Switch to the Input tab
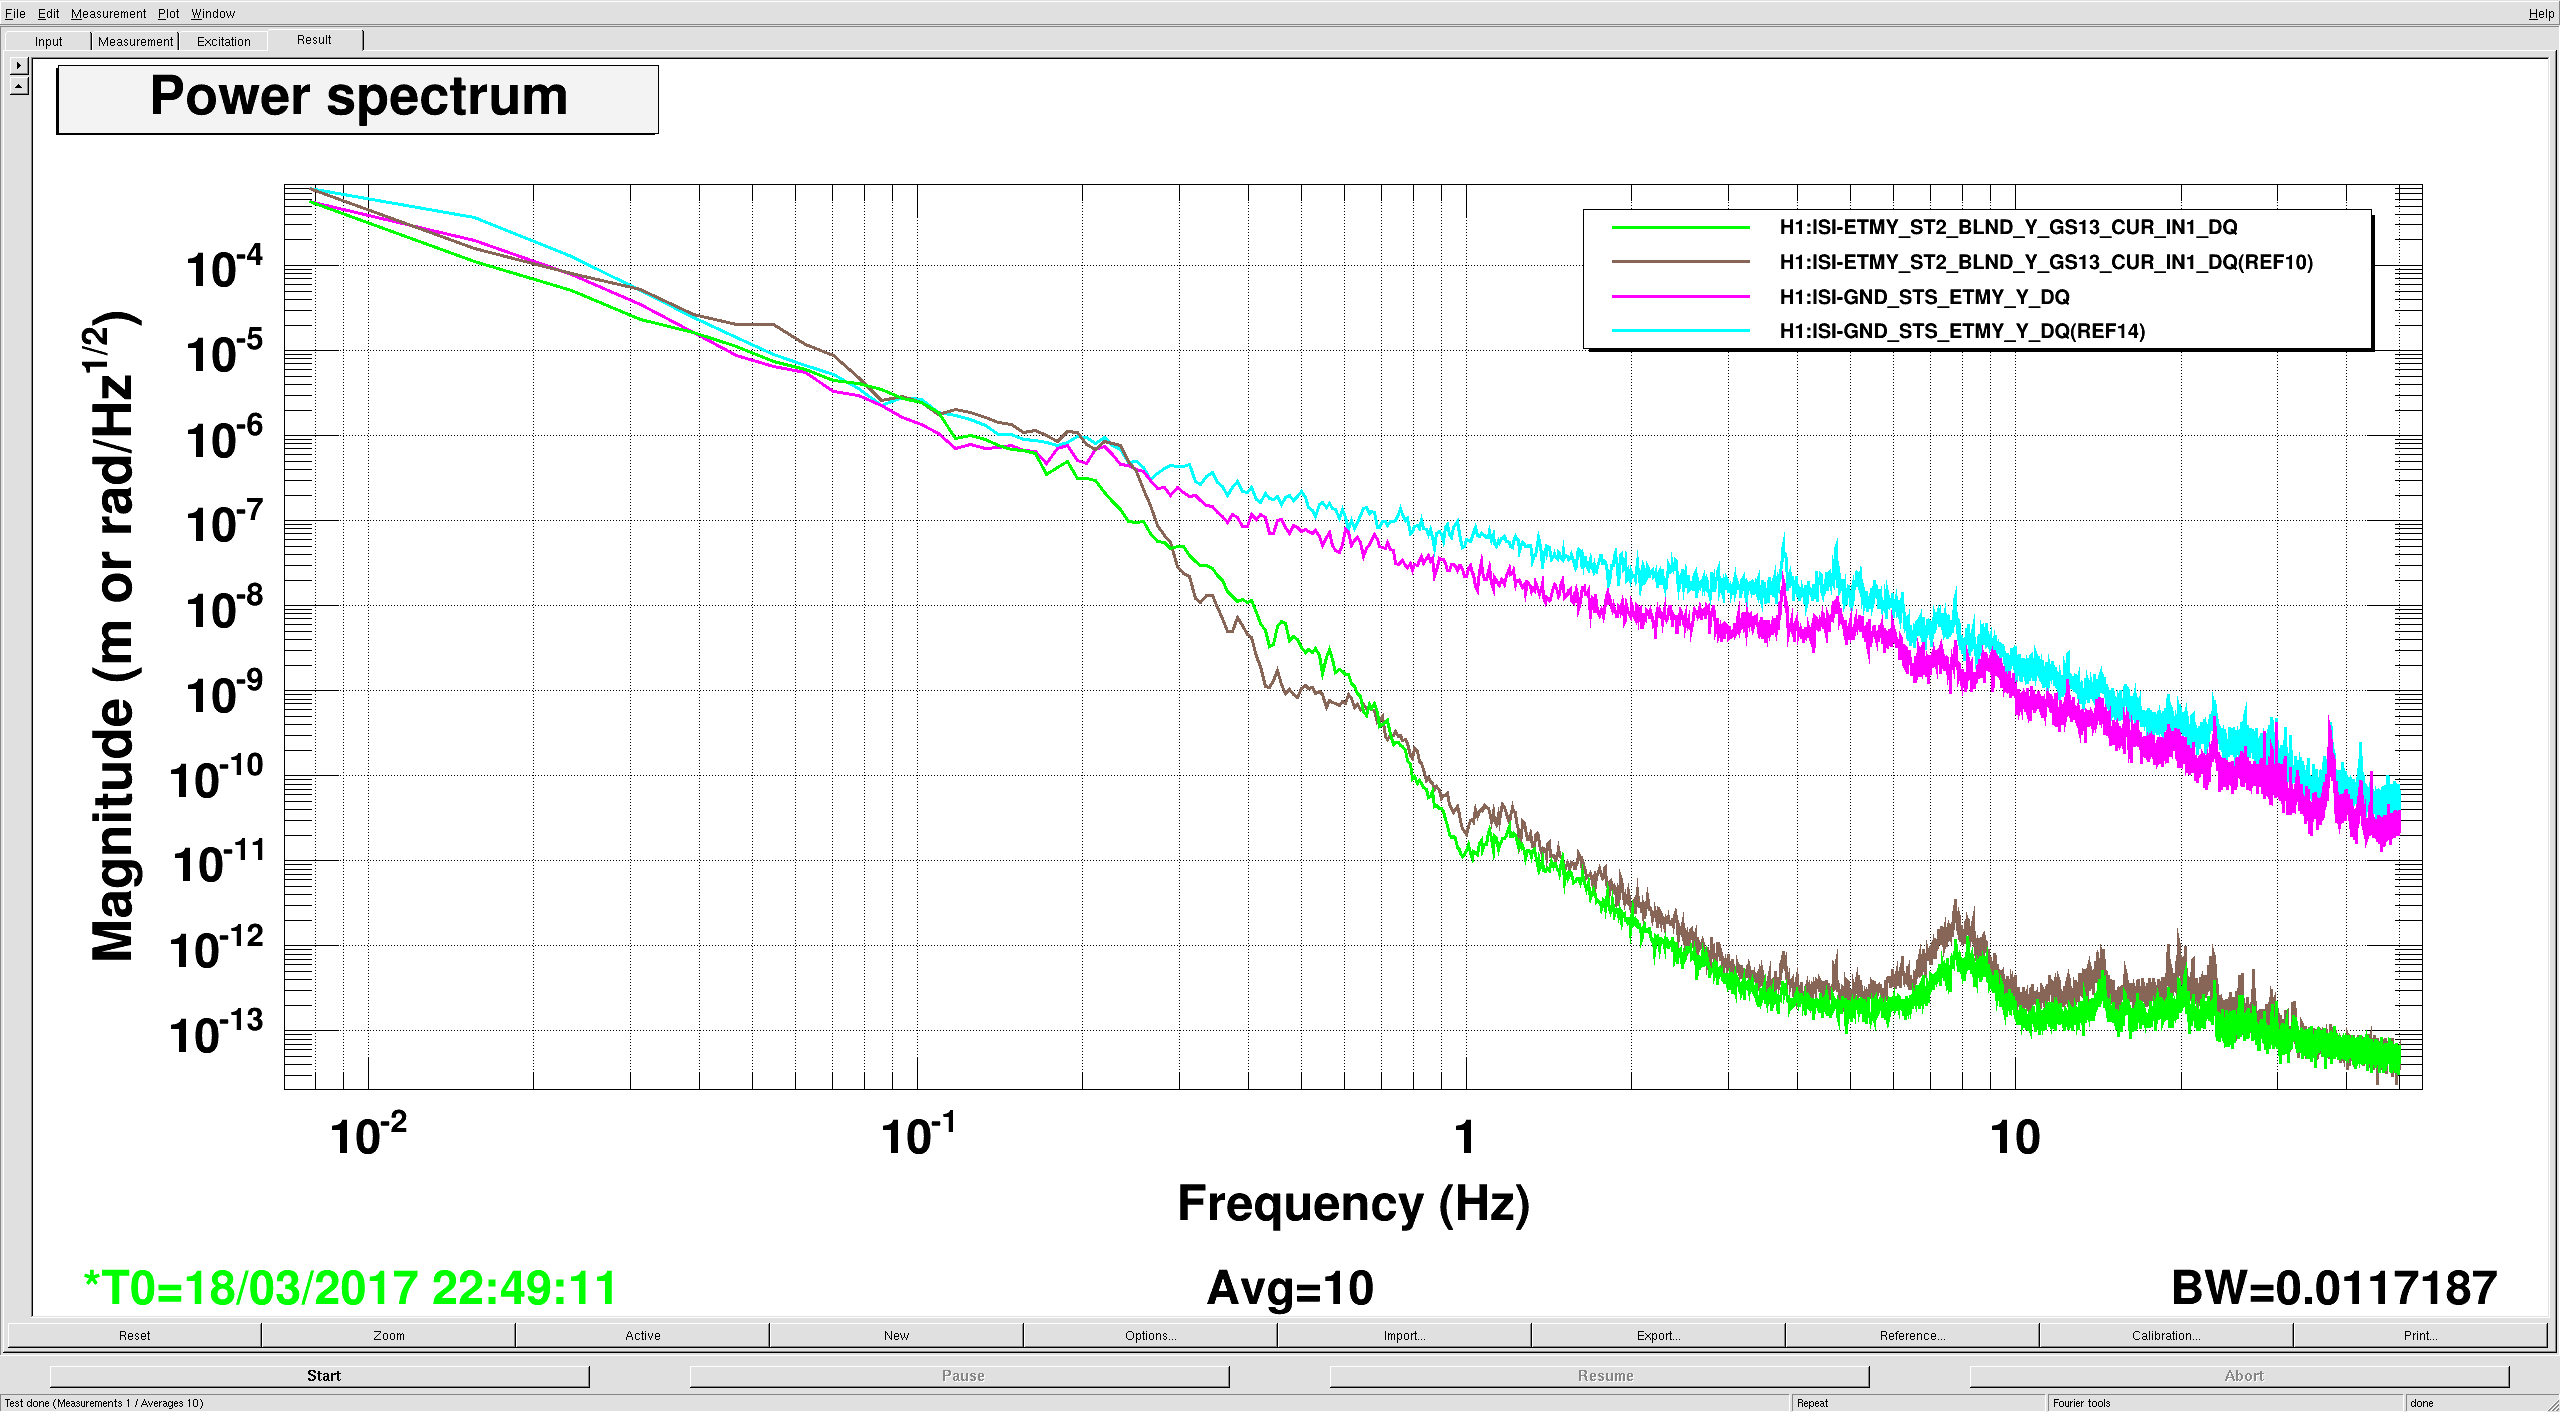Screen dimensions: 2560x1412 coord(48,41)
